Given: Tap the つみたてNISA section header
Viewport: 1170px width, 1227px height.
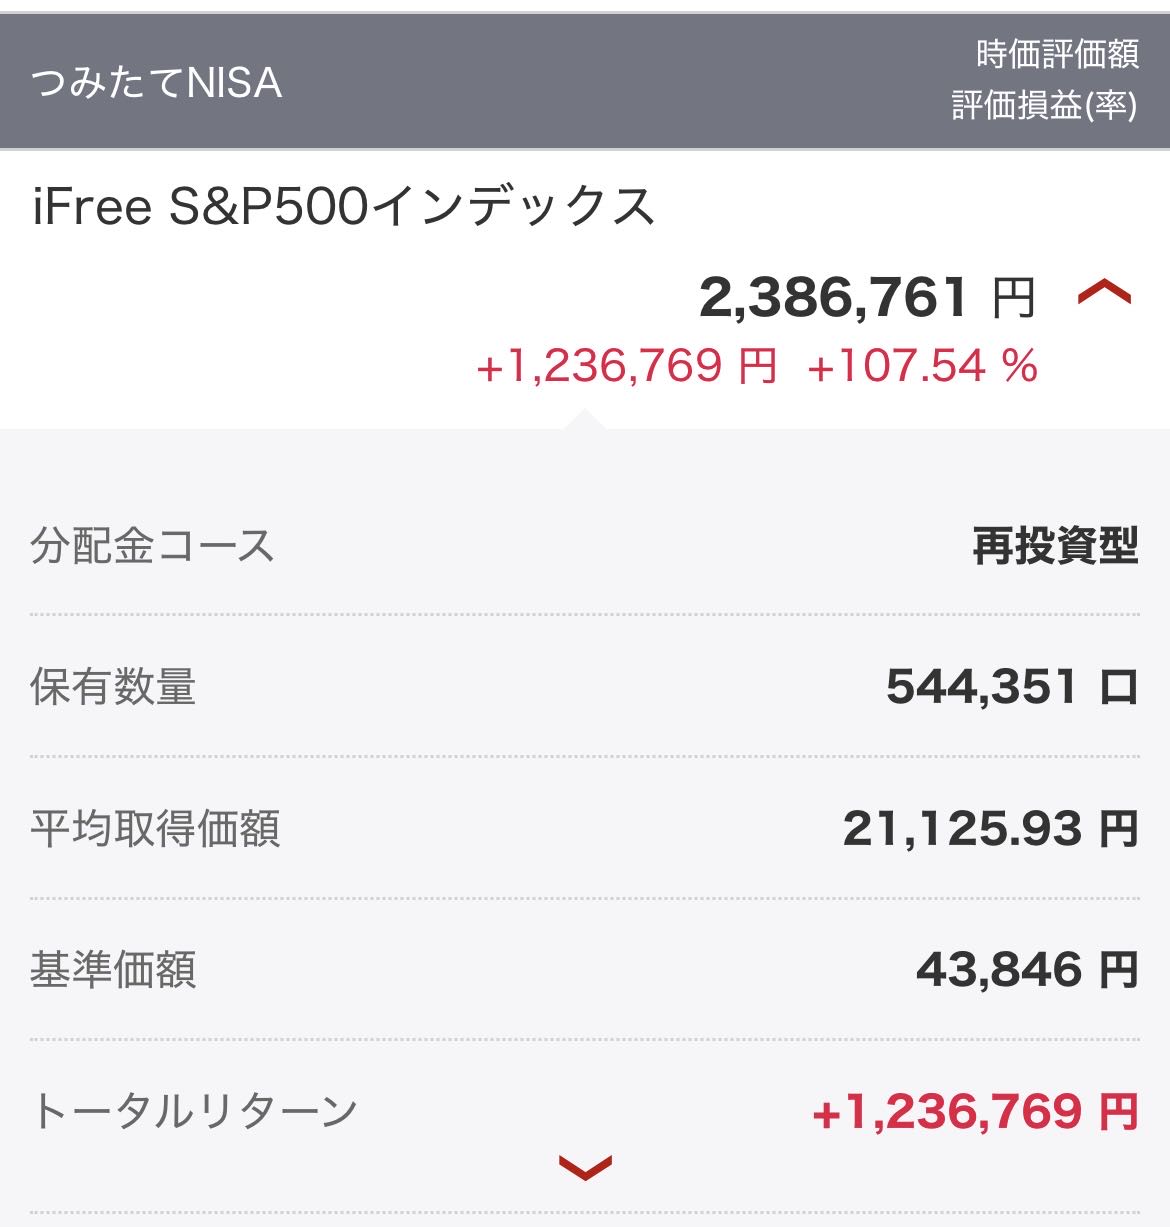Looking at the screenshot, I should tap(157, 82).
